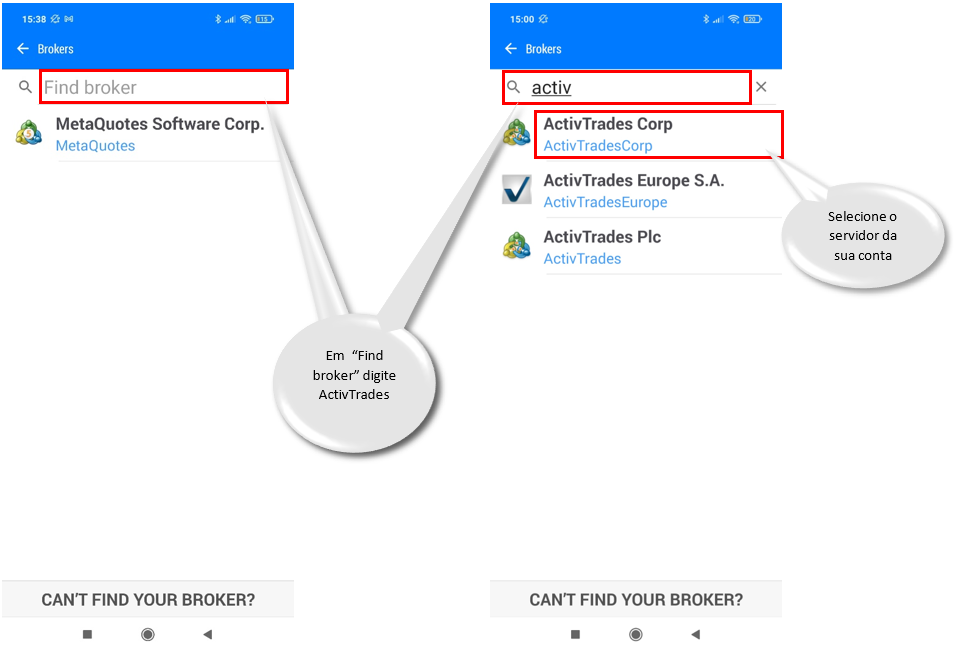Tap the 15:00 clock in status bar
The image size is (957, 655).
pos(522,19)
